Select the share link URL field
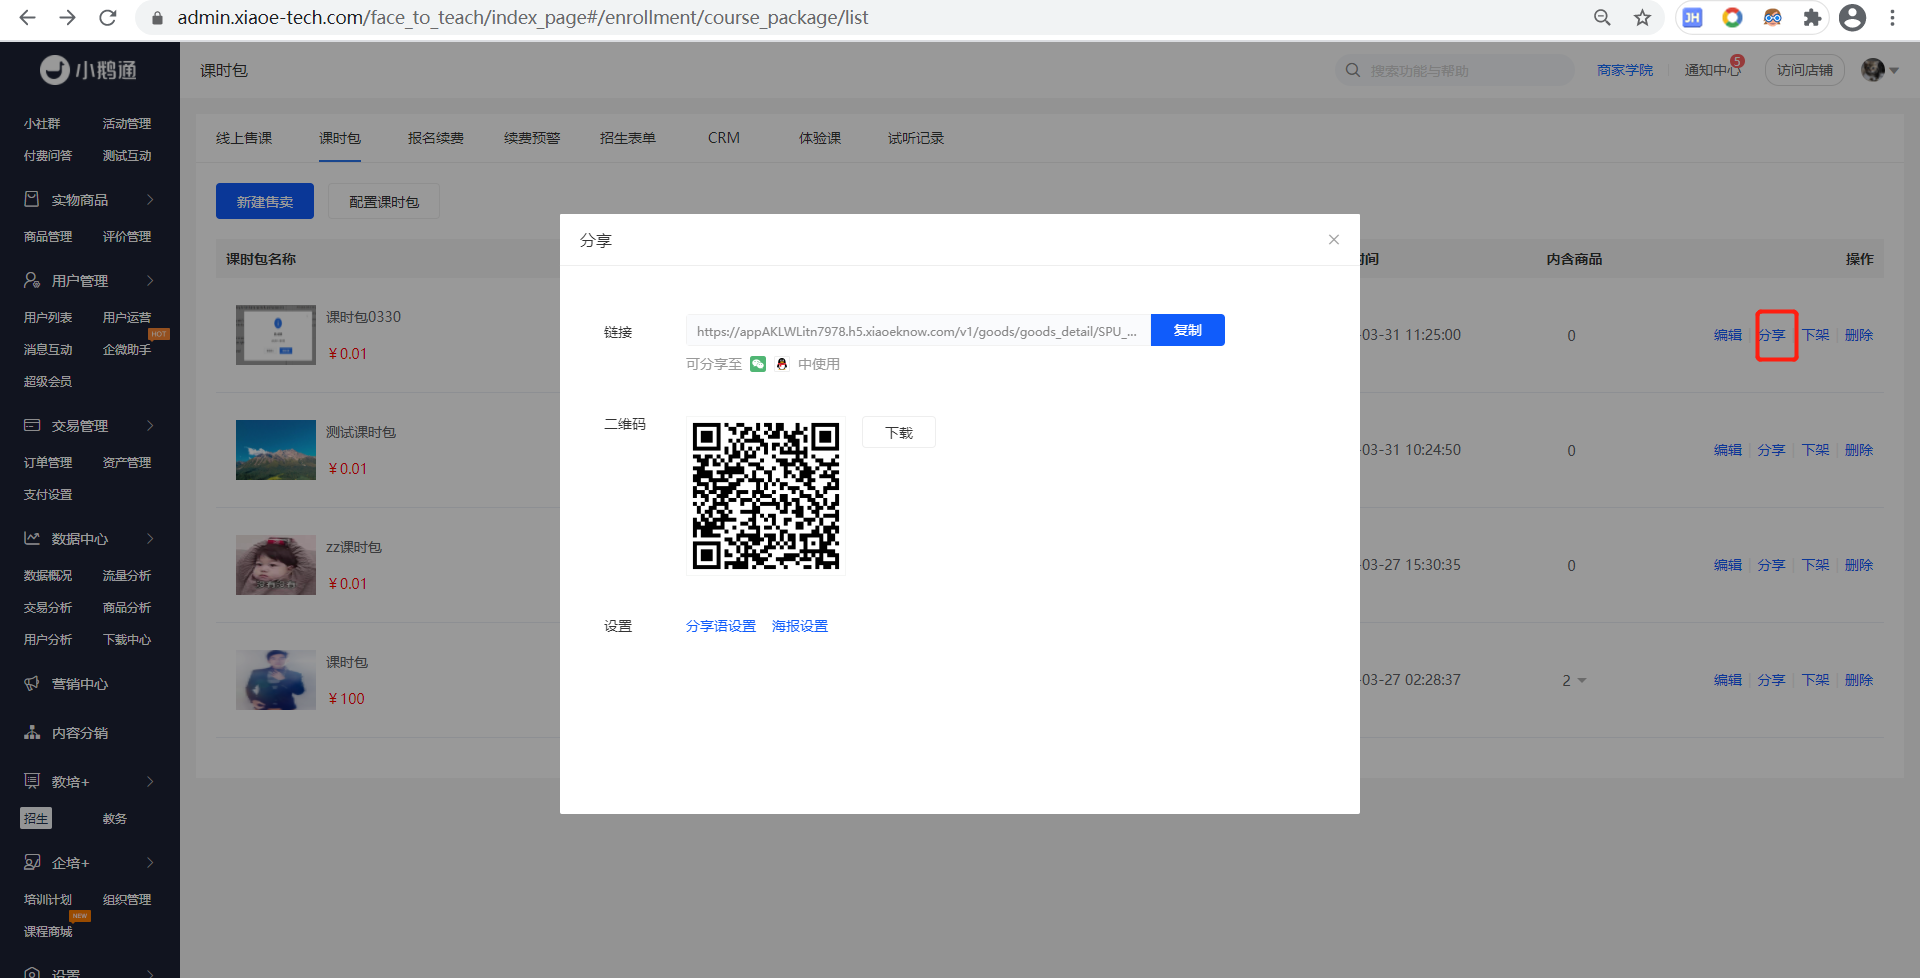The height and width of the screenshot is (978, 1920). click(918, 331)
